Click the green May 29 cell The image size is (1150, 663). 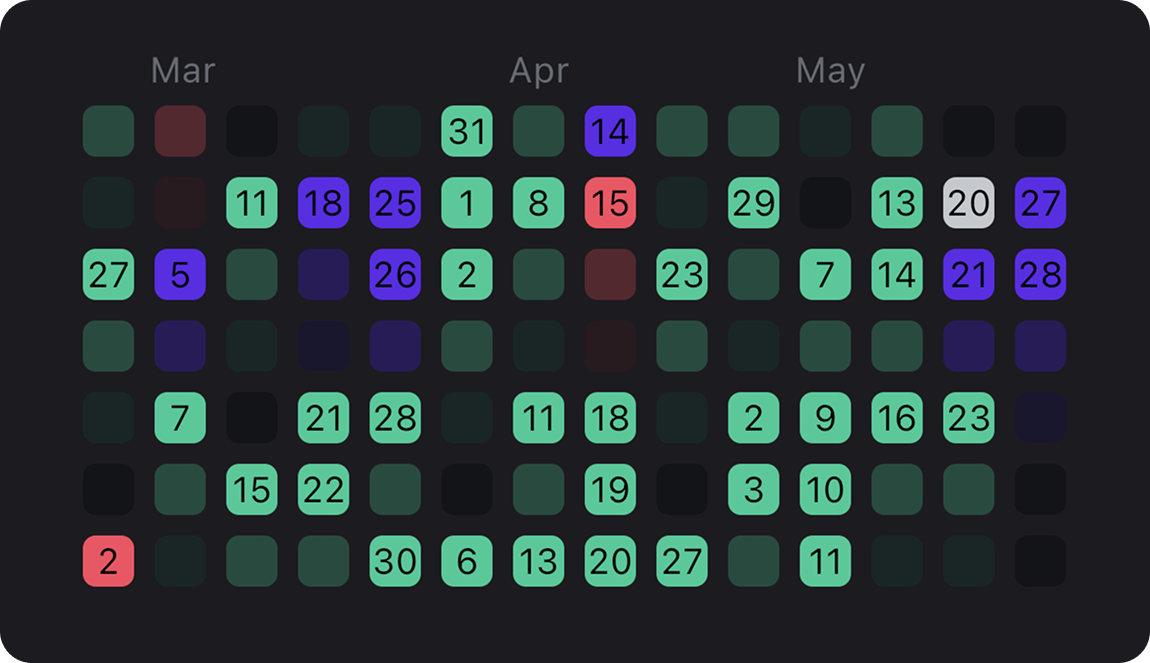point(753,203)
